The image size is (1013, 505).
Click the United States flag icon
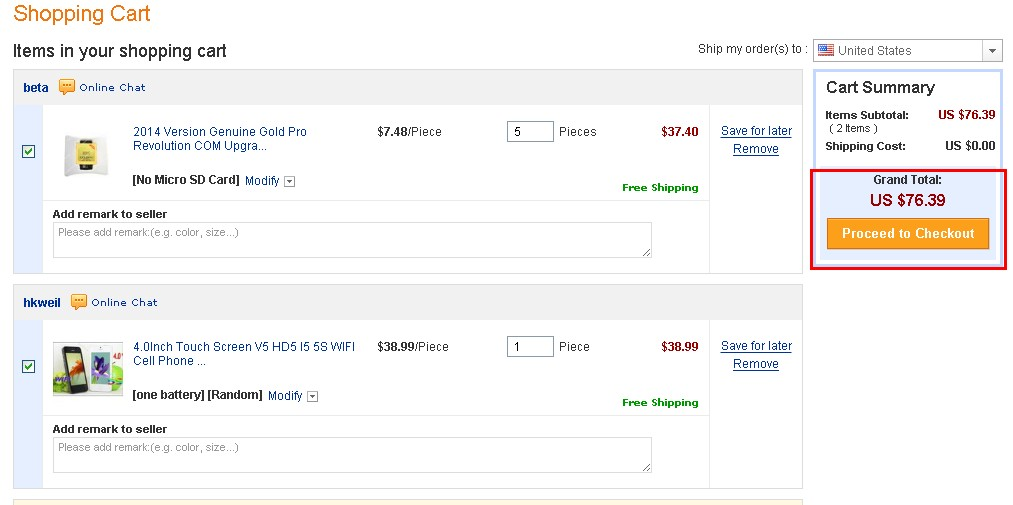[825, 50]
